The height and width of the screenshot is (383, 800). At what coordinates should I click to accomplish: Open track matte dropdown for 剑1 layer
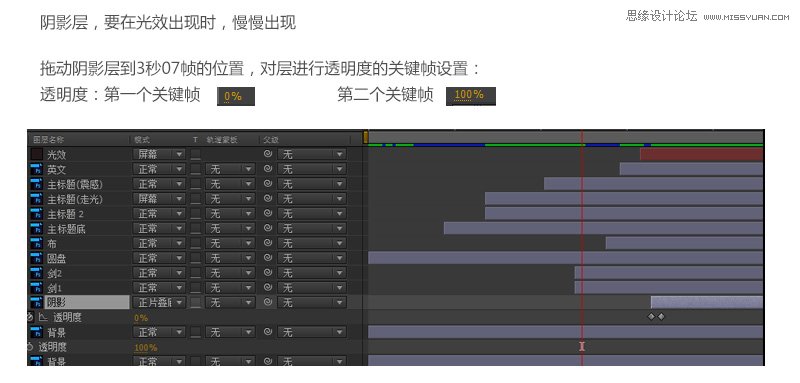click(x=230, y=288)
